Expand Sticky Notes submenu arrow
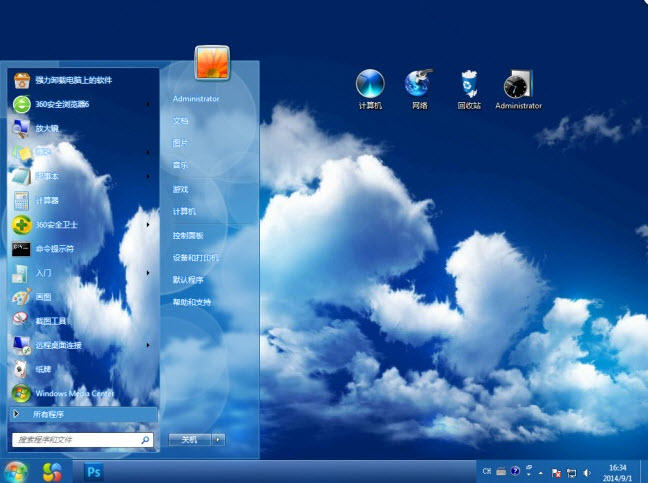This screenshot has height=483, width=648. pyautogui.click(x=148, y=152)
